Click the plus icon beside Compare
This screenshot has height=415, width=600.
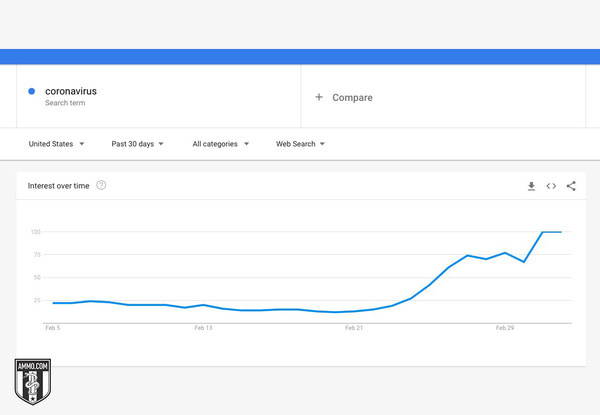click(319, 97)
